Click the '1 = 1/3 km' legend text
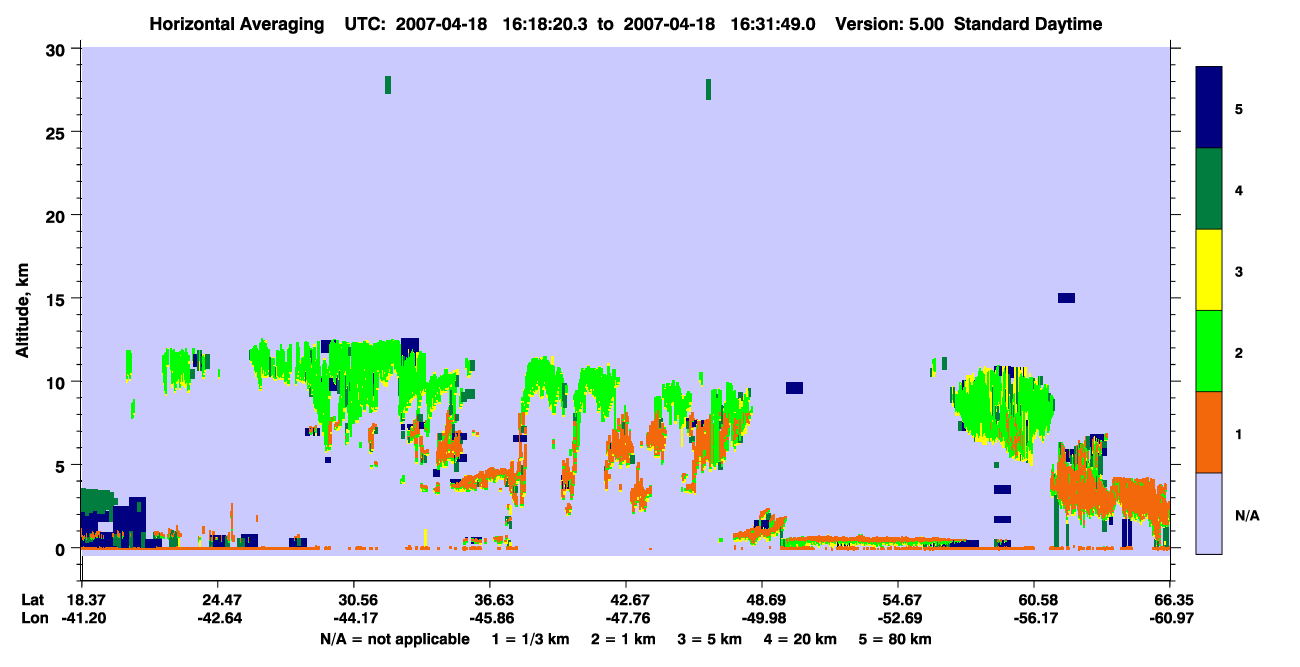This screenshot has height=667, width=1300. point(530,639)
